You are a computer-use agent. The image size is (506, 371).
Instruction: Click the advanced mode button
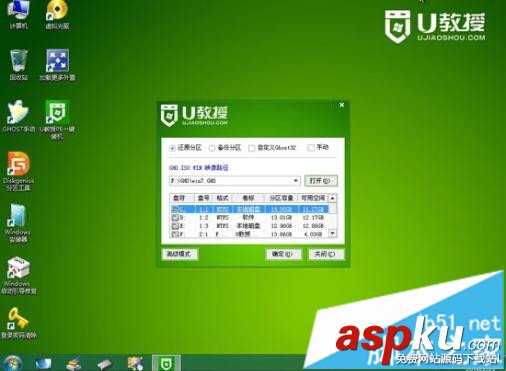pos(179,254)
